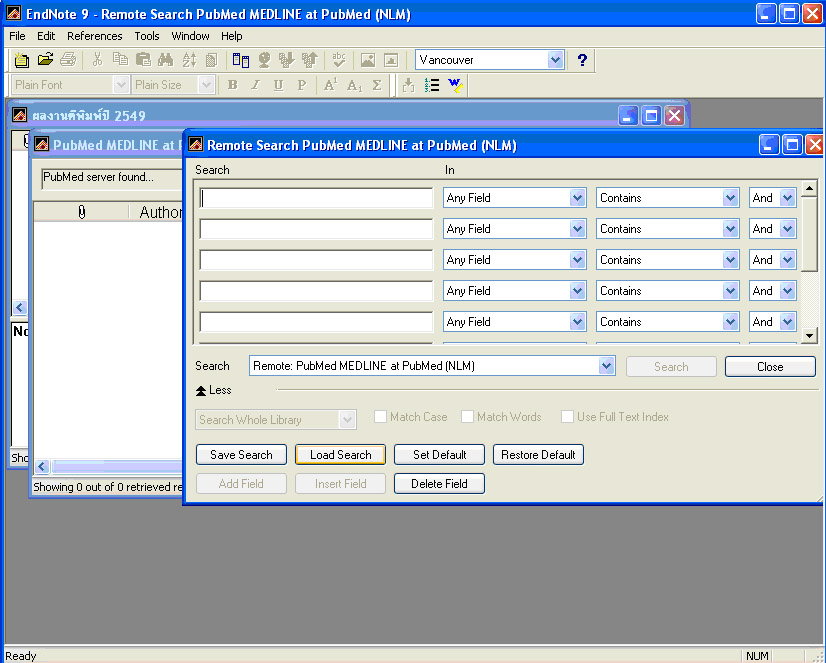Click the Plain text P icon

301,85
